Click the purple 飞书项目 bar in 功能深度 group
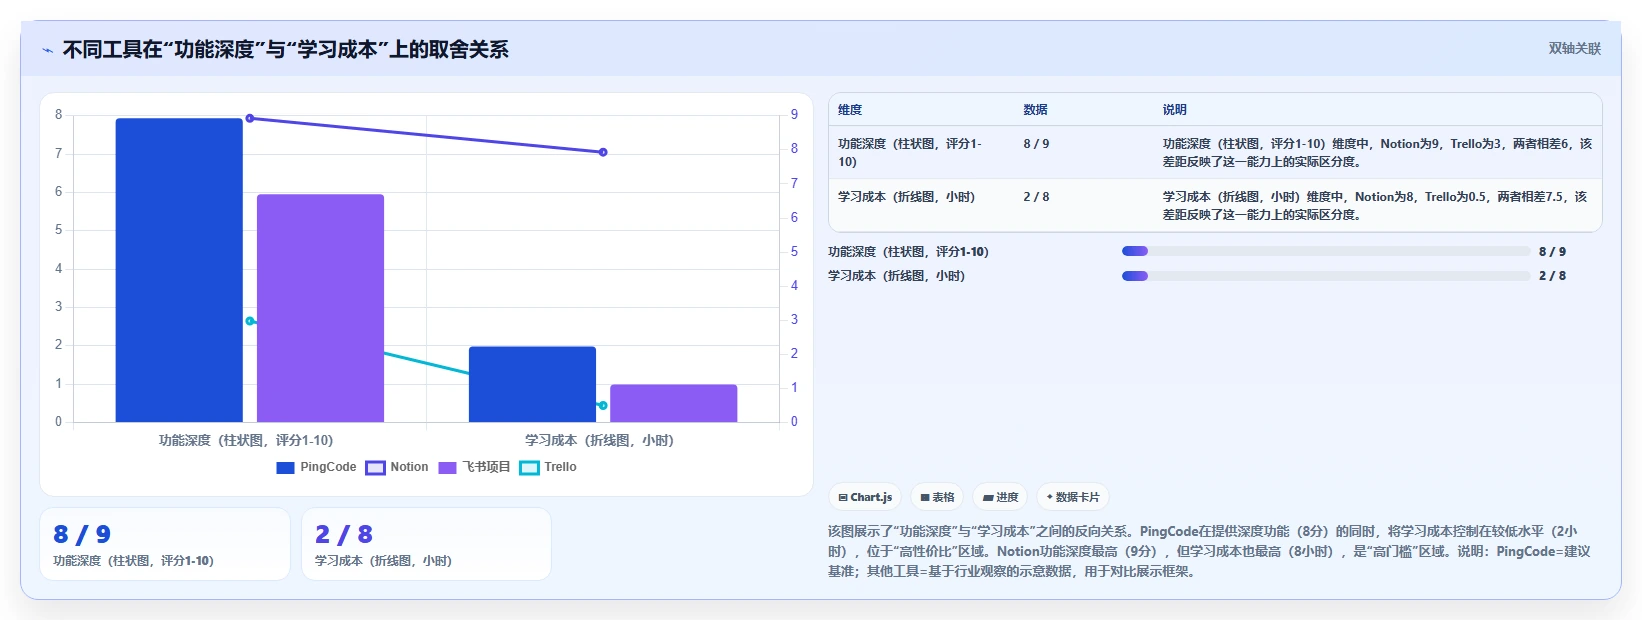Image resolution: width=1642 pixels, height=620 pixels. 320,308
